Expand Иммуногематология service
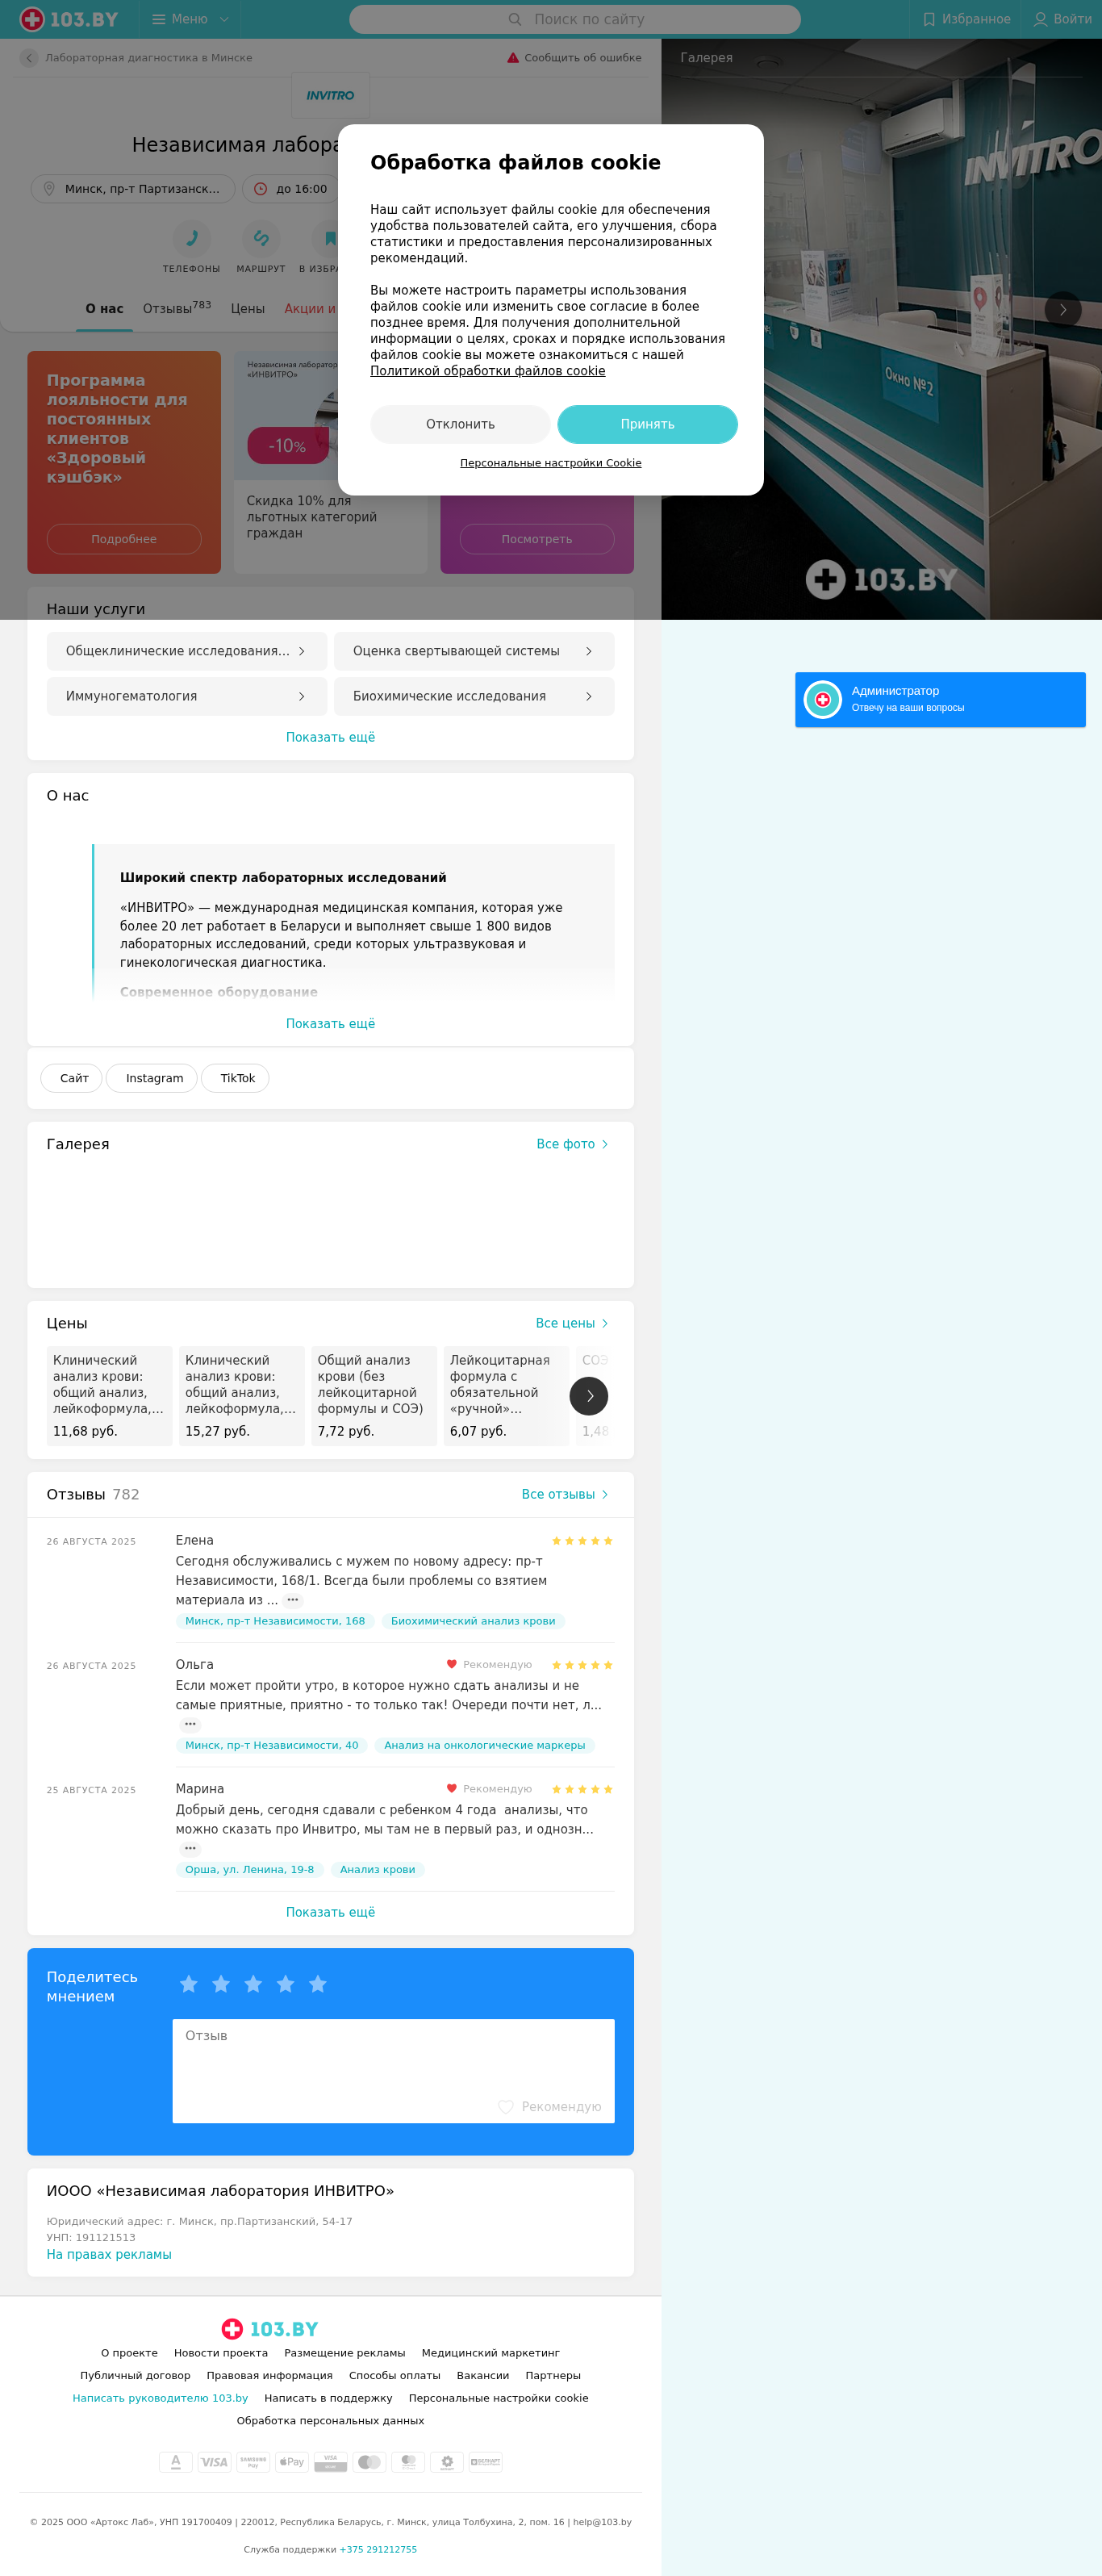Image resolution: width=1102 pixels, height=2576 pixels. (x=187, y=696)
